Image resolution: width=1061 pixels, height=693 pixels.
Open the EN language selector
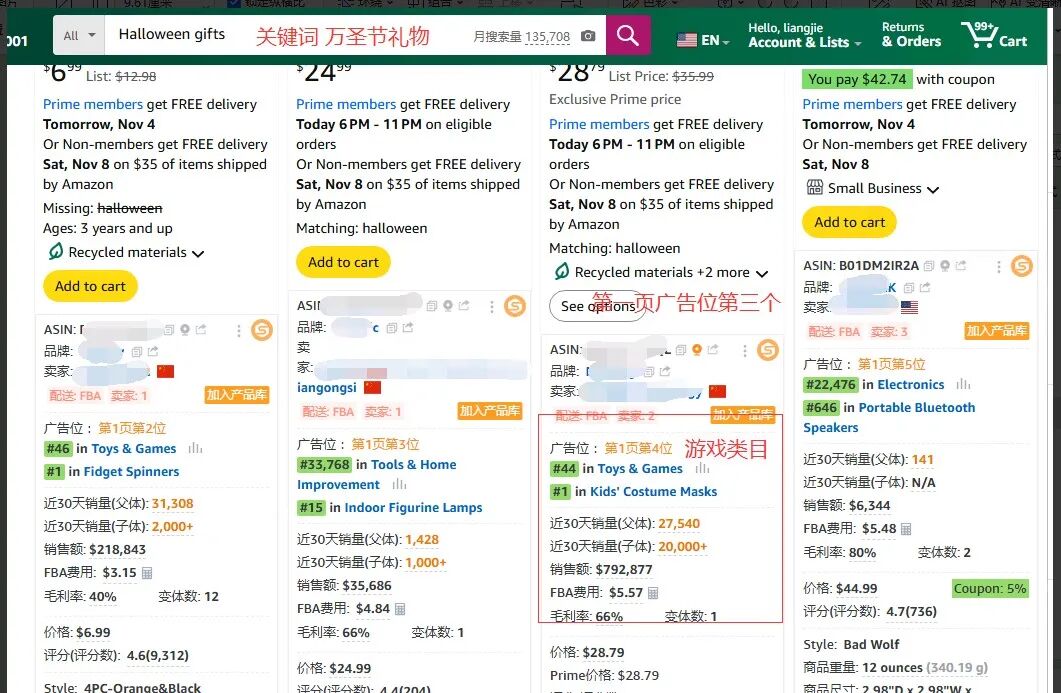[x=703, y=40]
